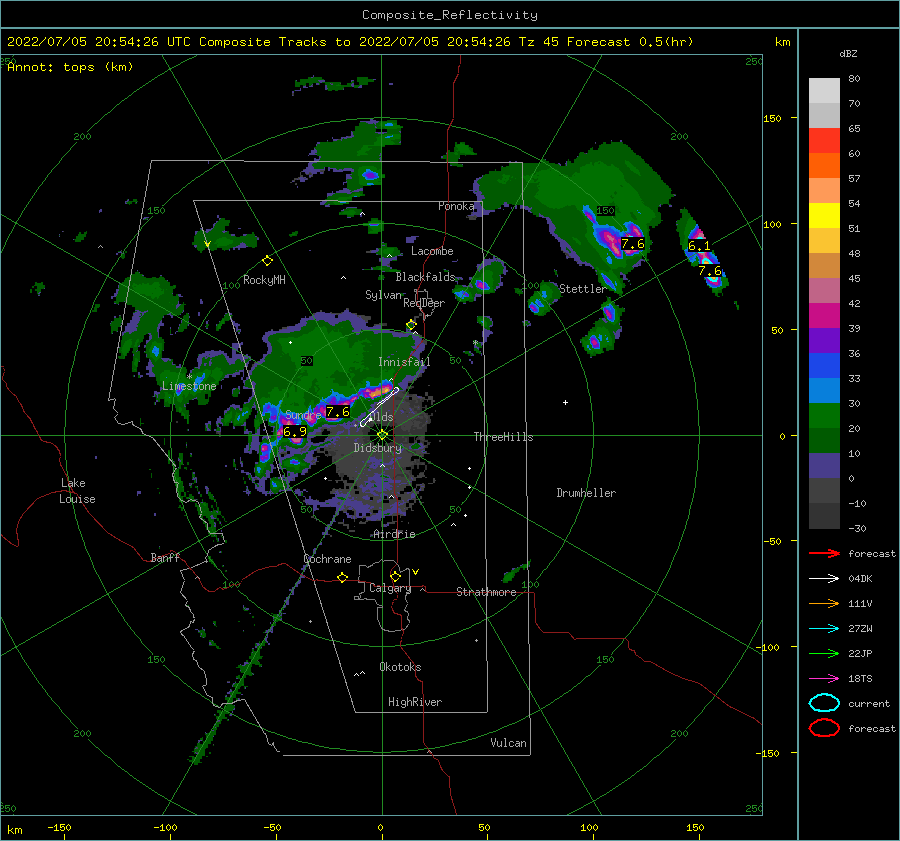The image size is (900, 841).
Task: Click the yellow diamond marker below RedDeer
Action: 411,325
